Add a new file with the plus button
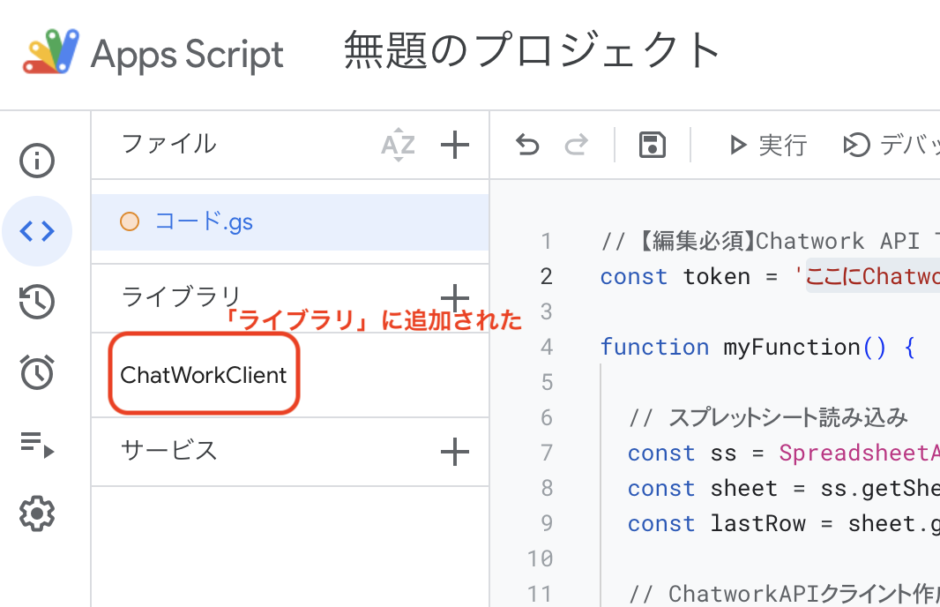 pyautogui.click(x=455, y=145)
